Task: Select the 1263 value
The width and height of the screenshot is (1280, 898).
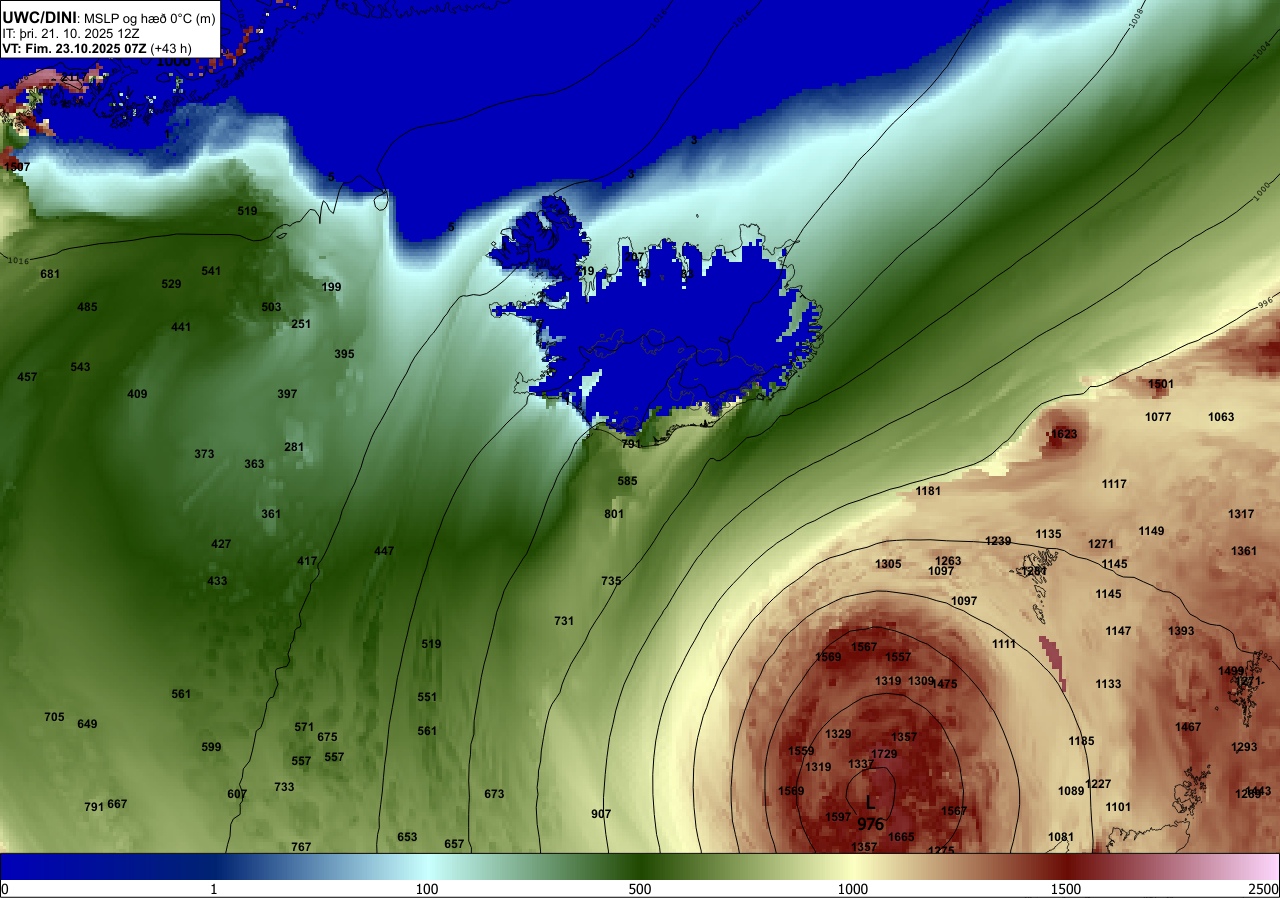Action: [948, 561]
